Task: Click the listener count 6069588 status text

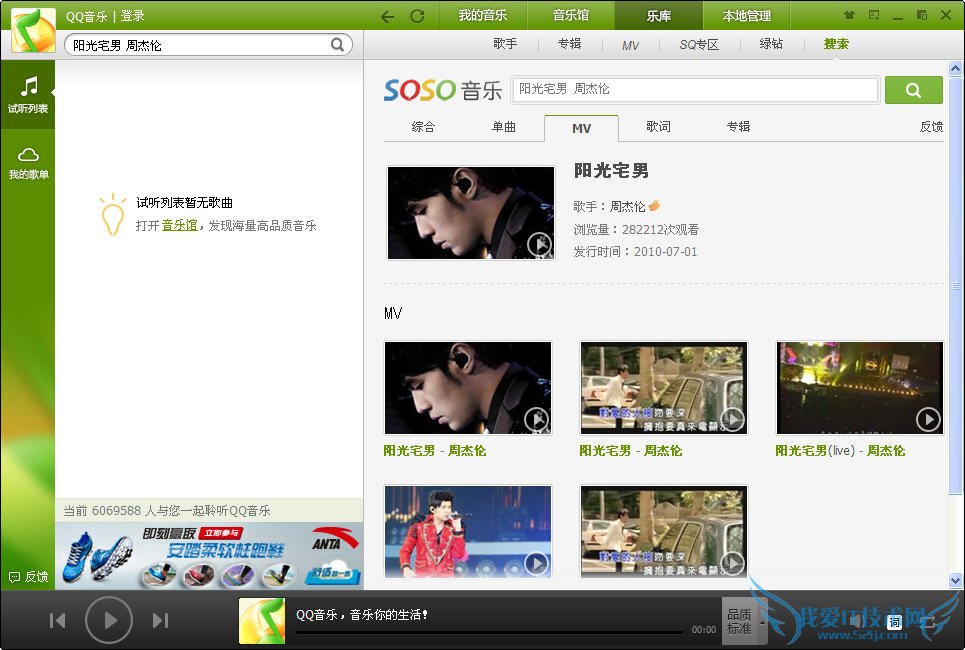Action: (x=167, y=510)
